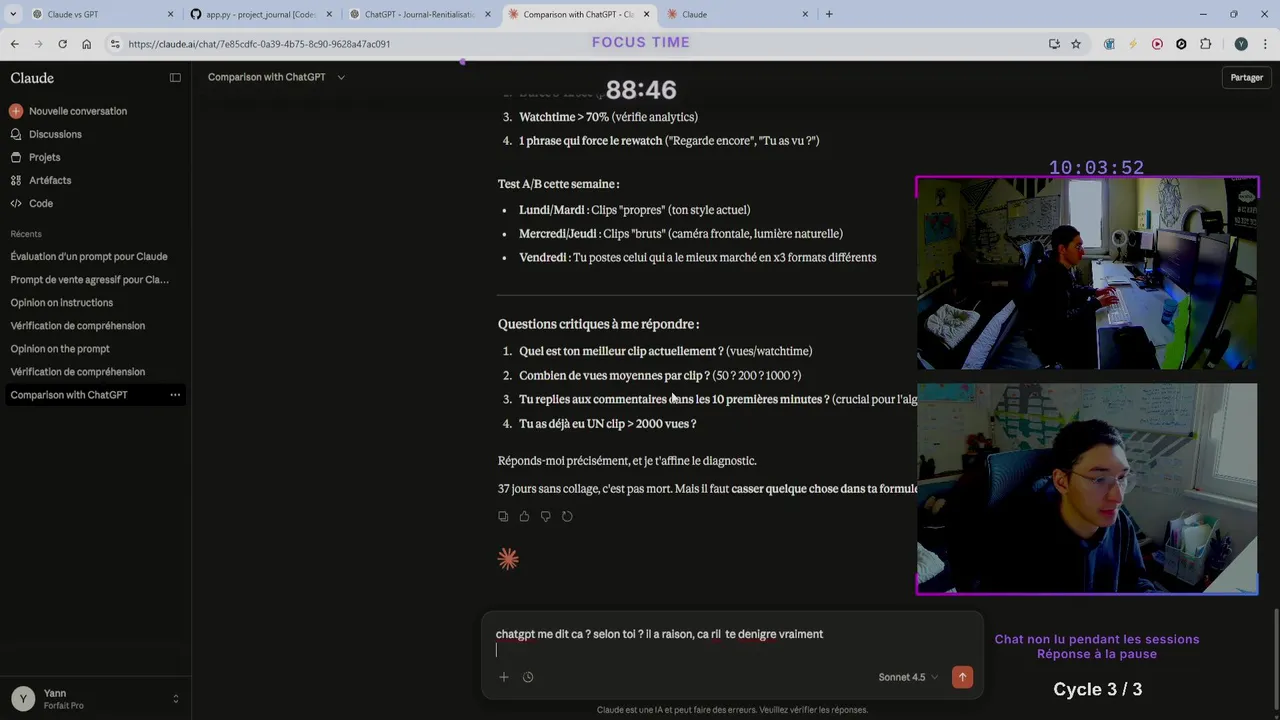Click the browser URL address bar
This screenshot has width=1280, height=720.
[x=580, y=44]
